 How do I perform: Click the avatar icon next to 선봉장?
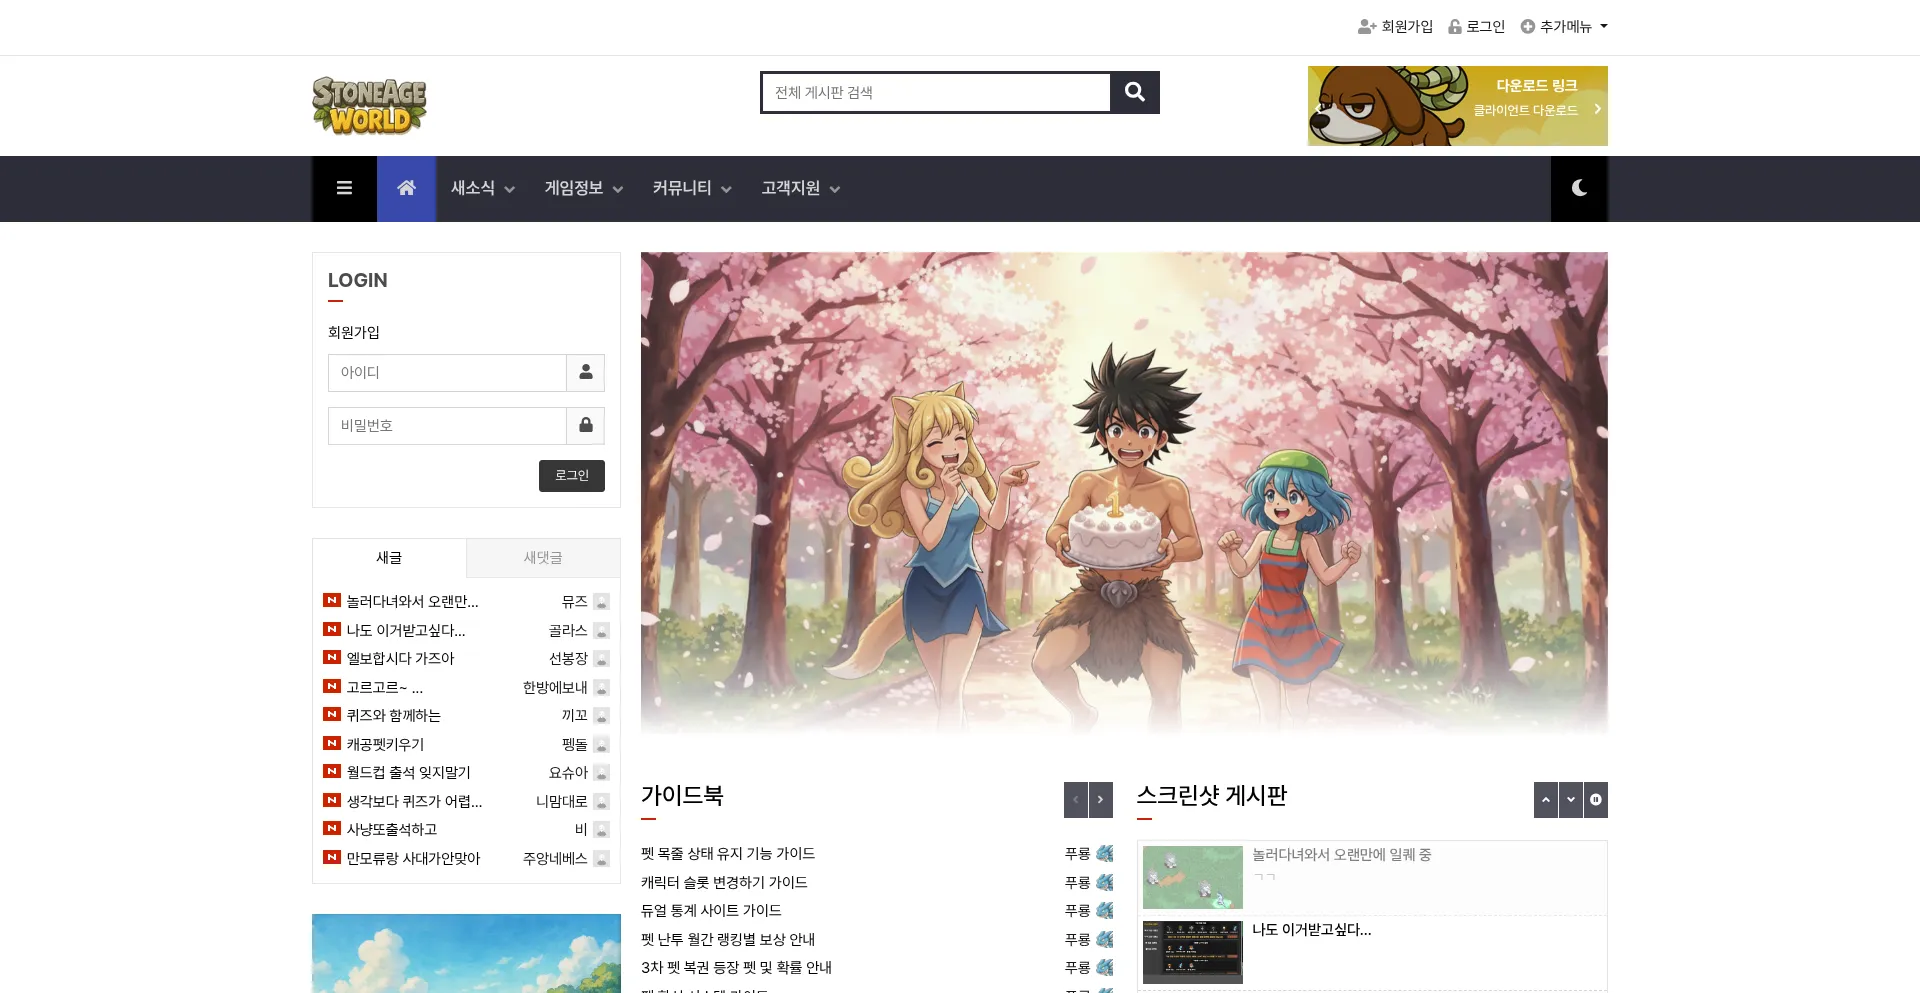pyautogui.click(x=601, y=659)
